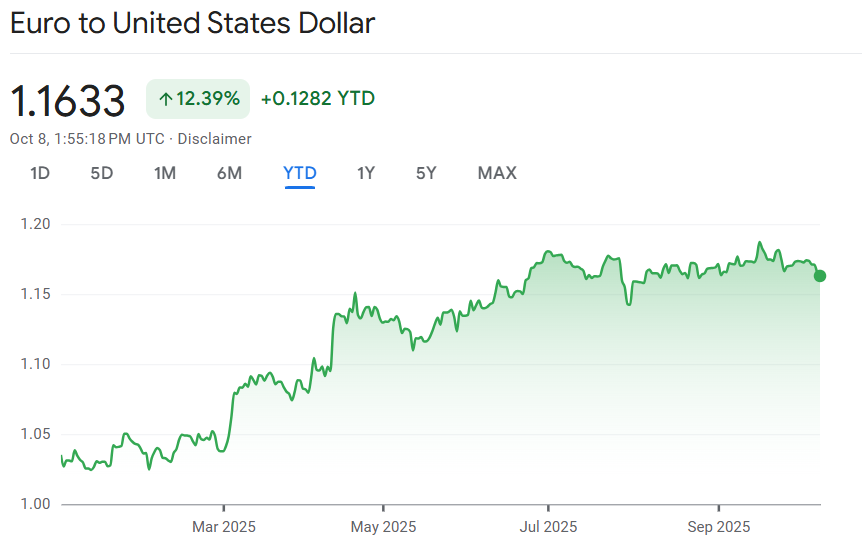The height and width of the screenshot is (548, 862).
Task: Open the 6M time range
Action: (229, 173)
